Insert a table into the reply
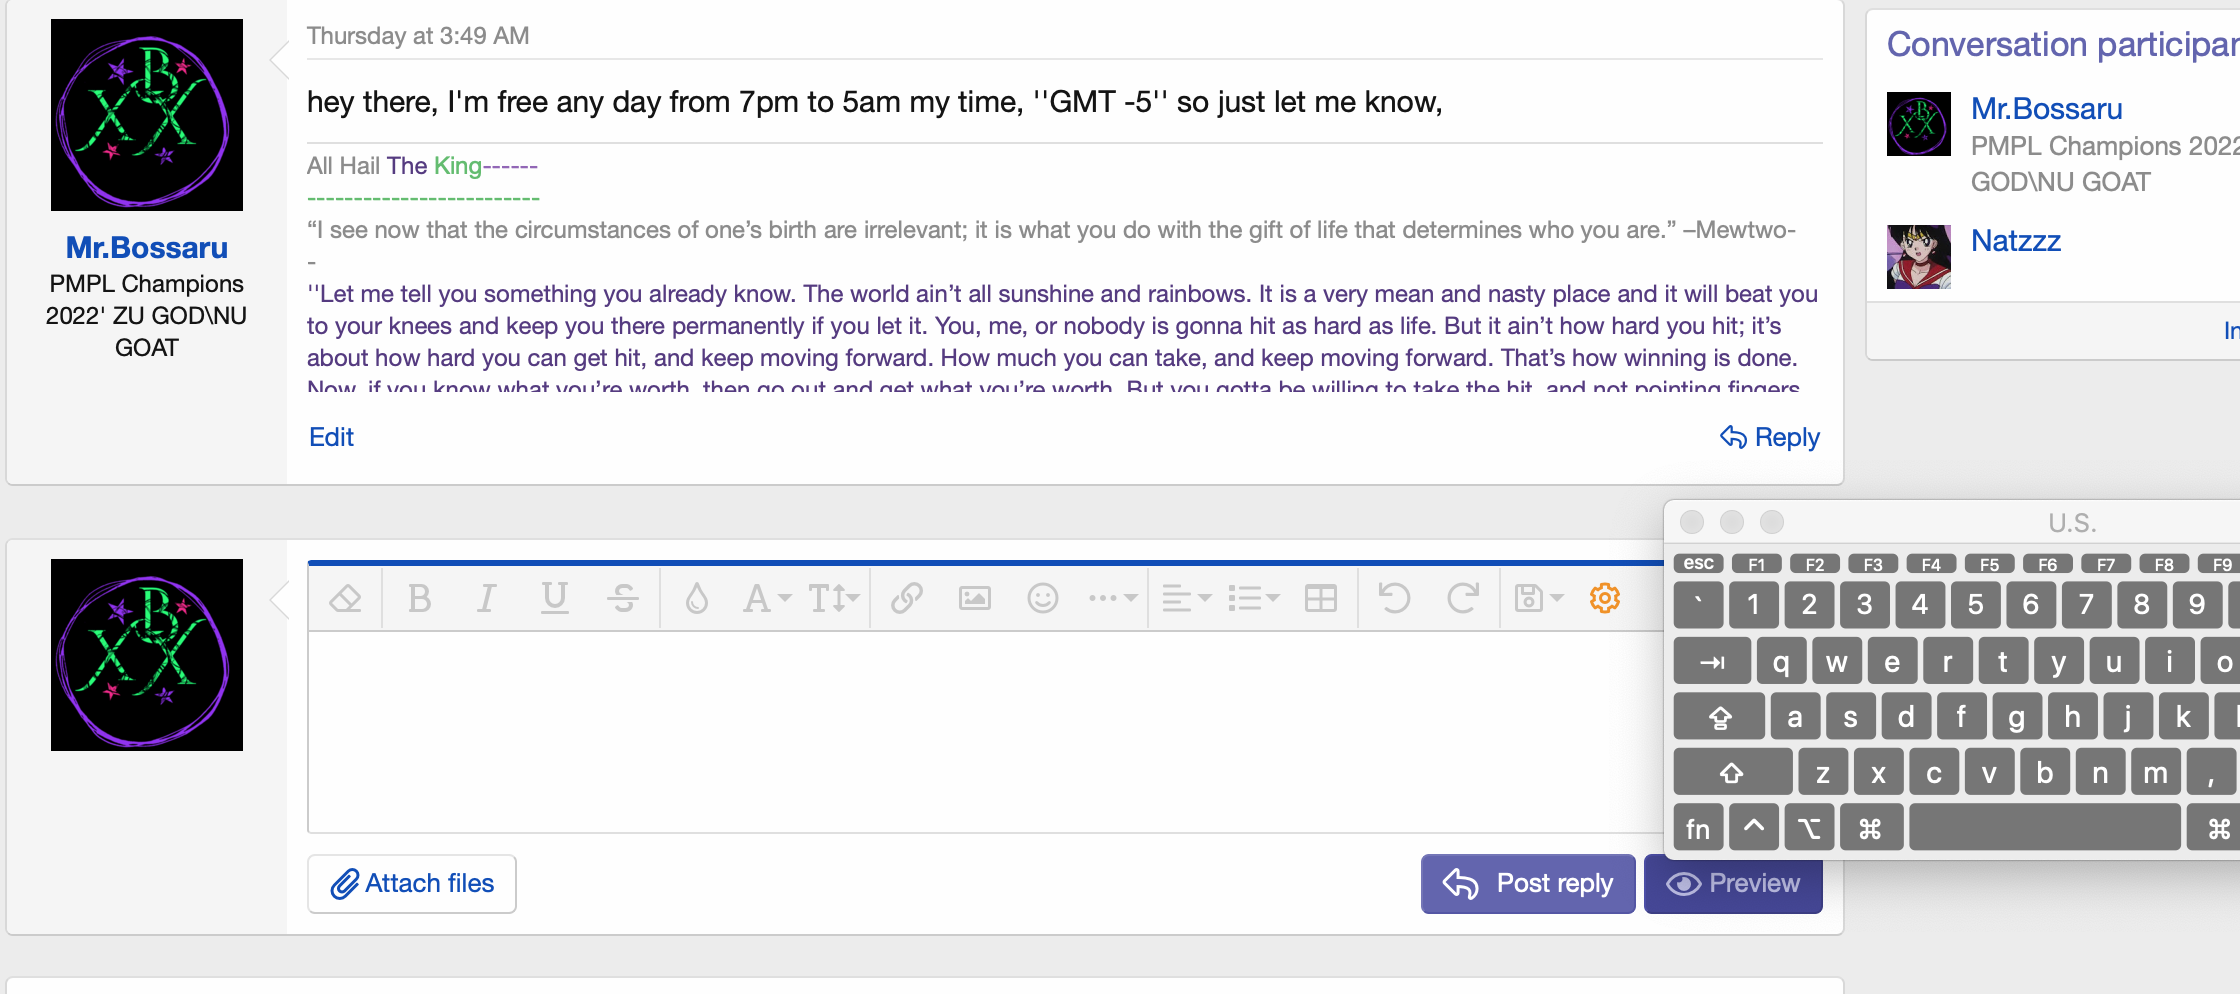 1321,598
